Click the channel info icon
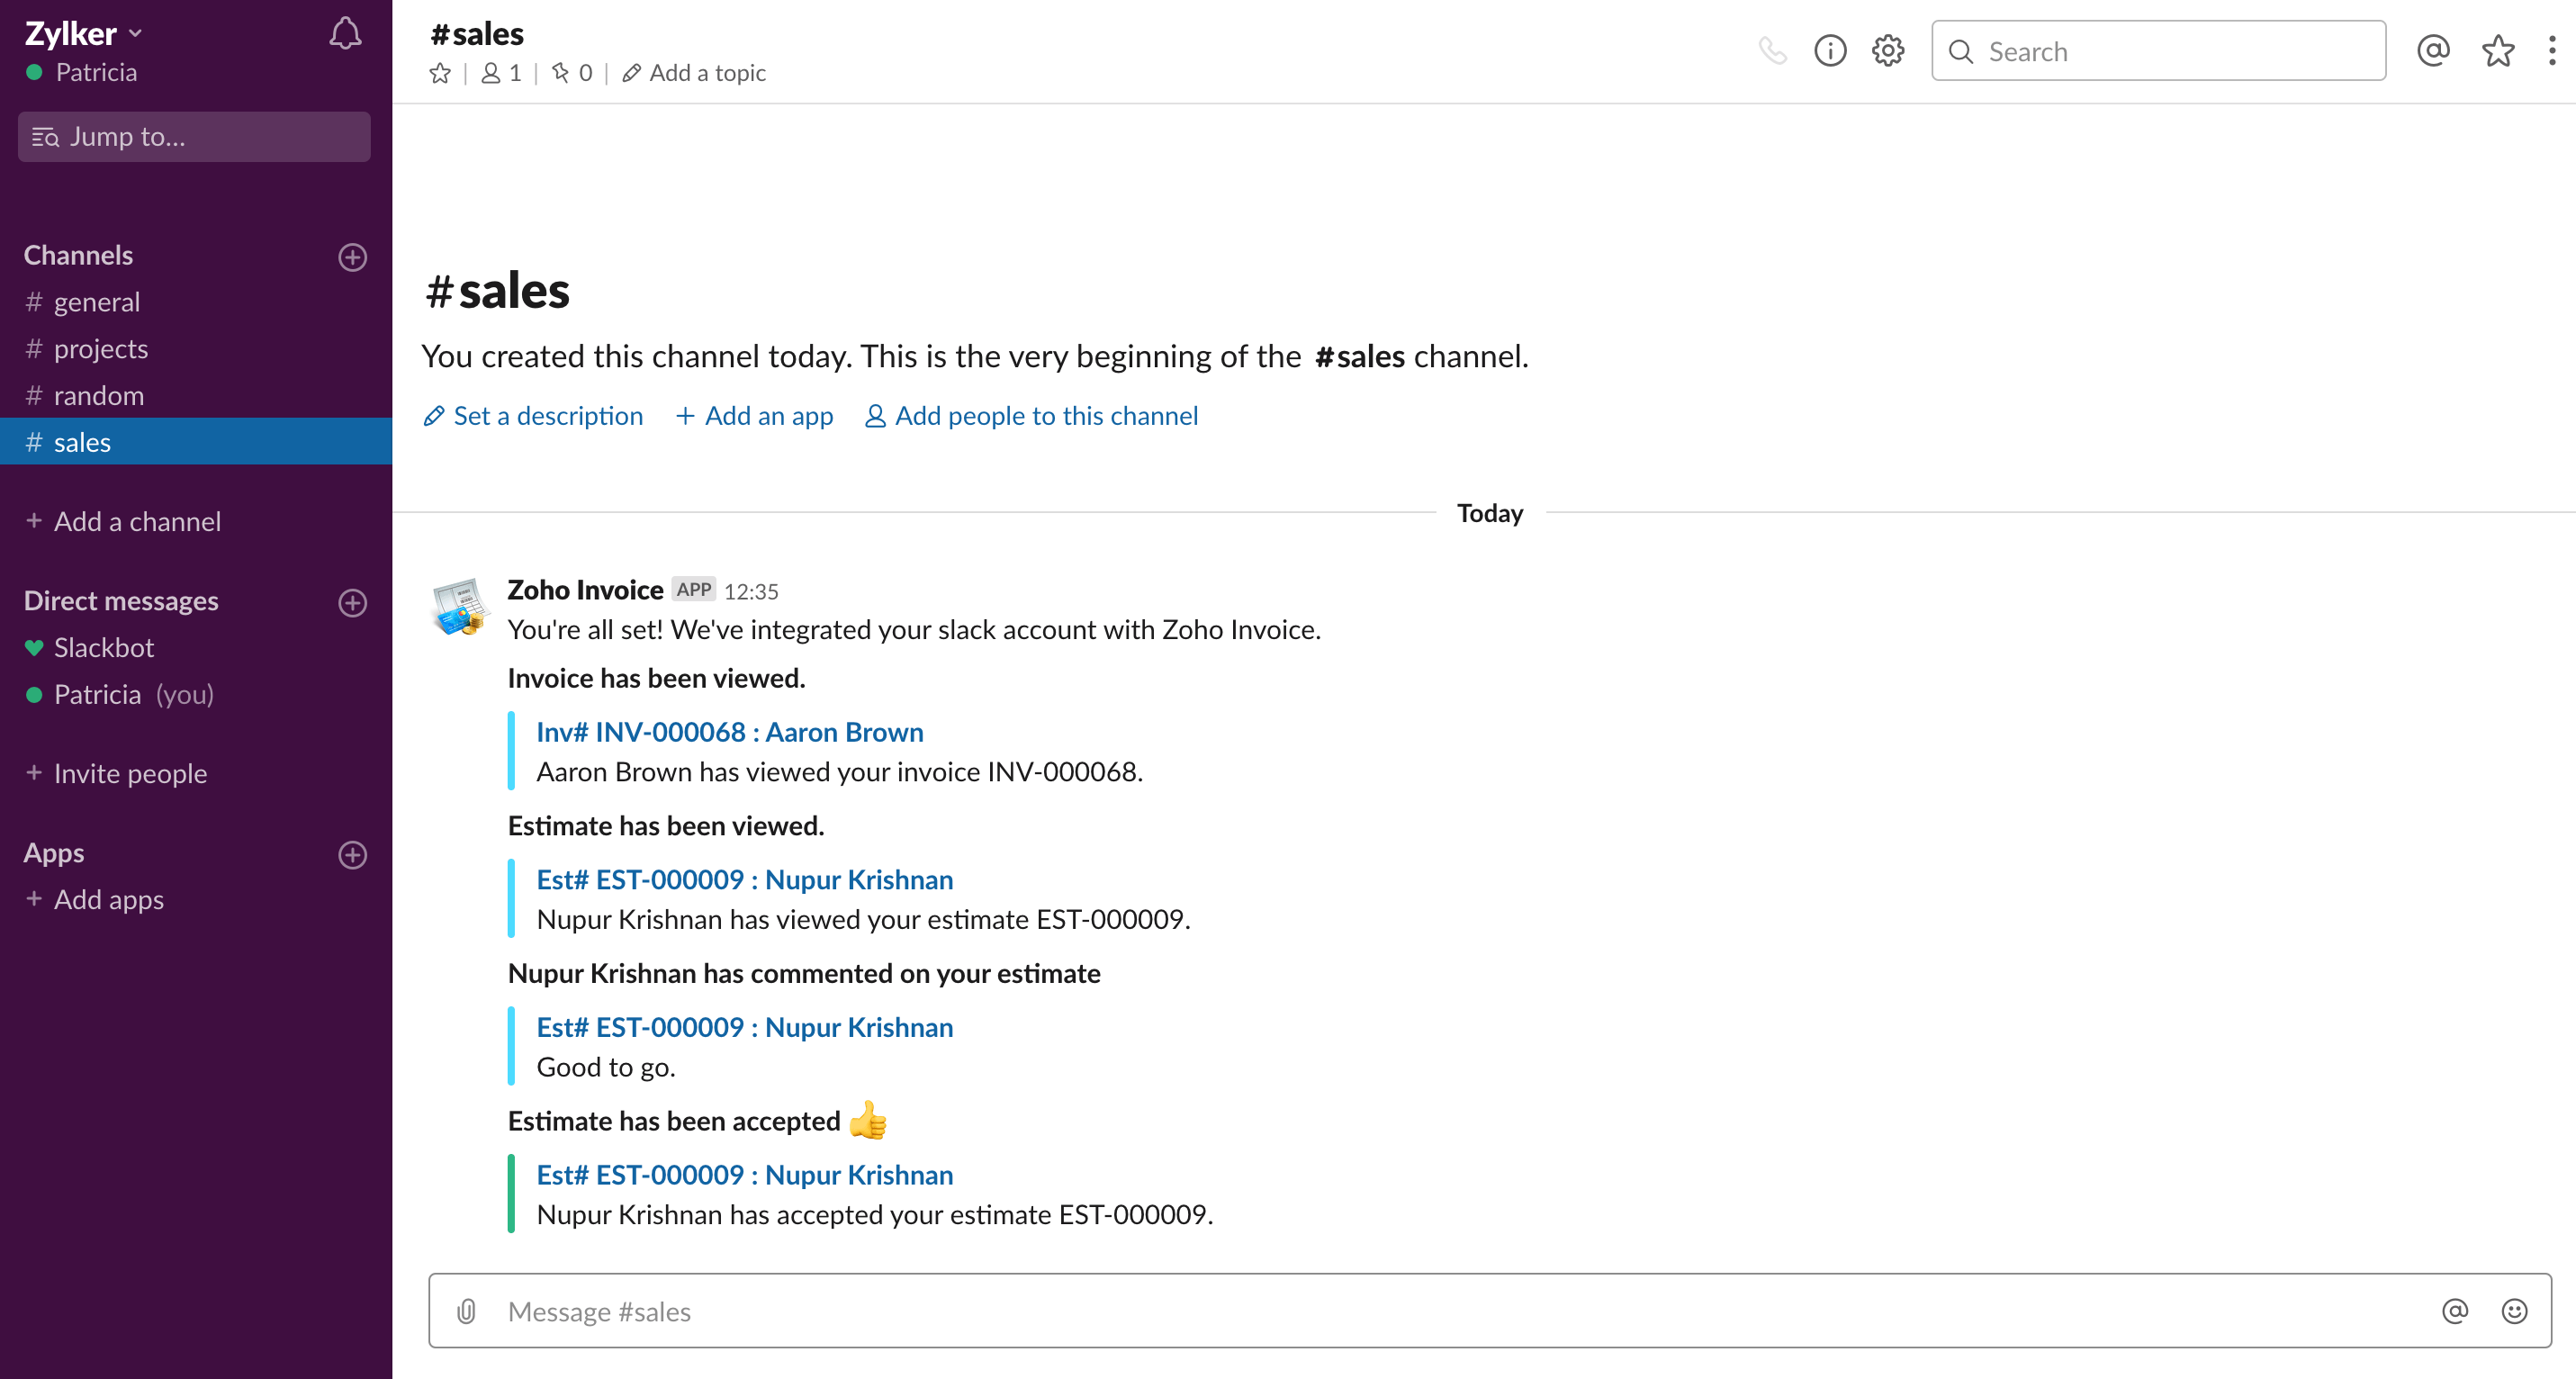This screenshot has width=2576, height=1379. coord(1830,51)
